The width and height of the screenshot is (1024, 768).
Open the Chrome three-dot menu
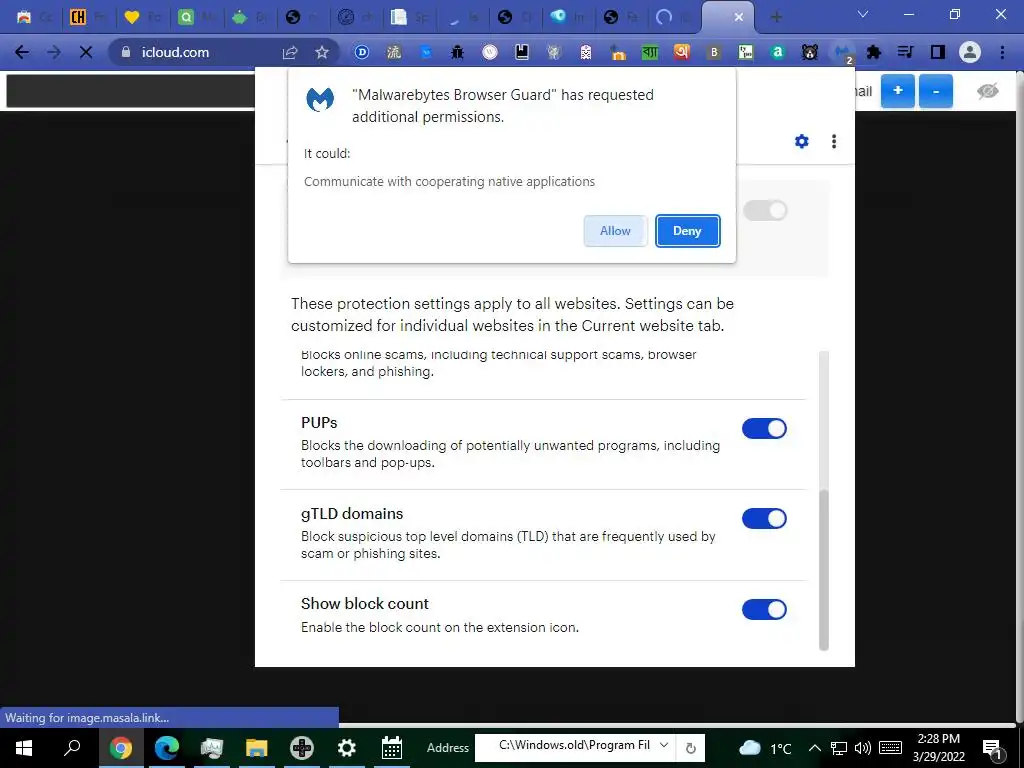click(1002, 52)
